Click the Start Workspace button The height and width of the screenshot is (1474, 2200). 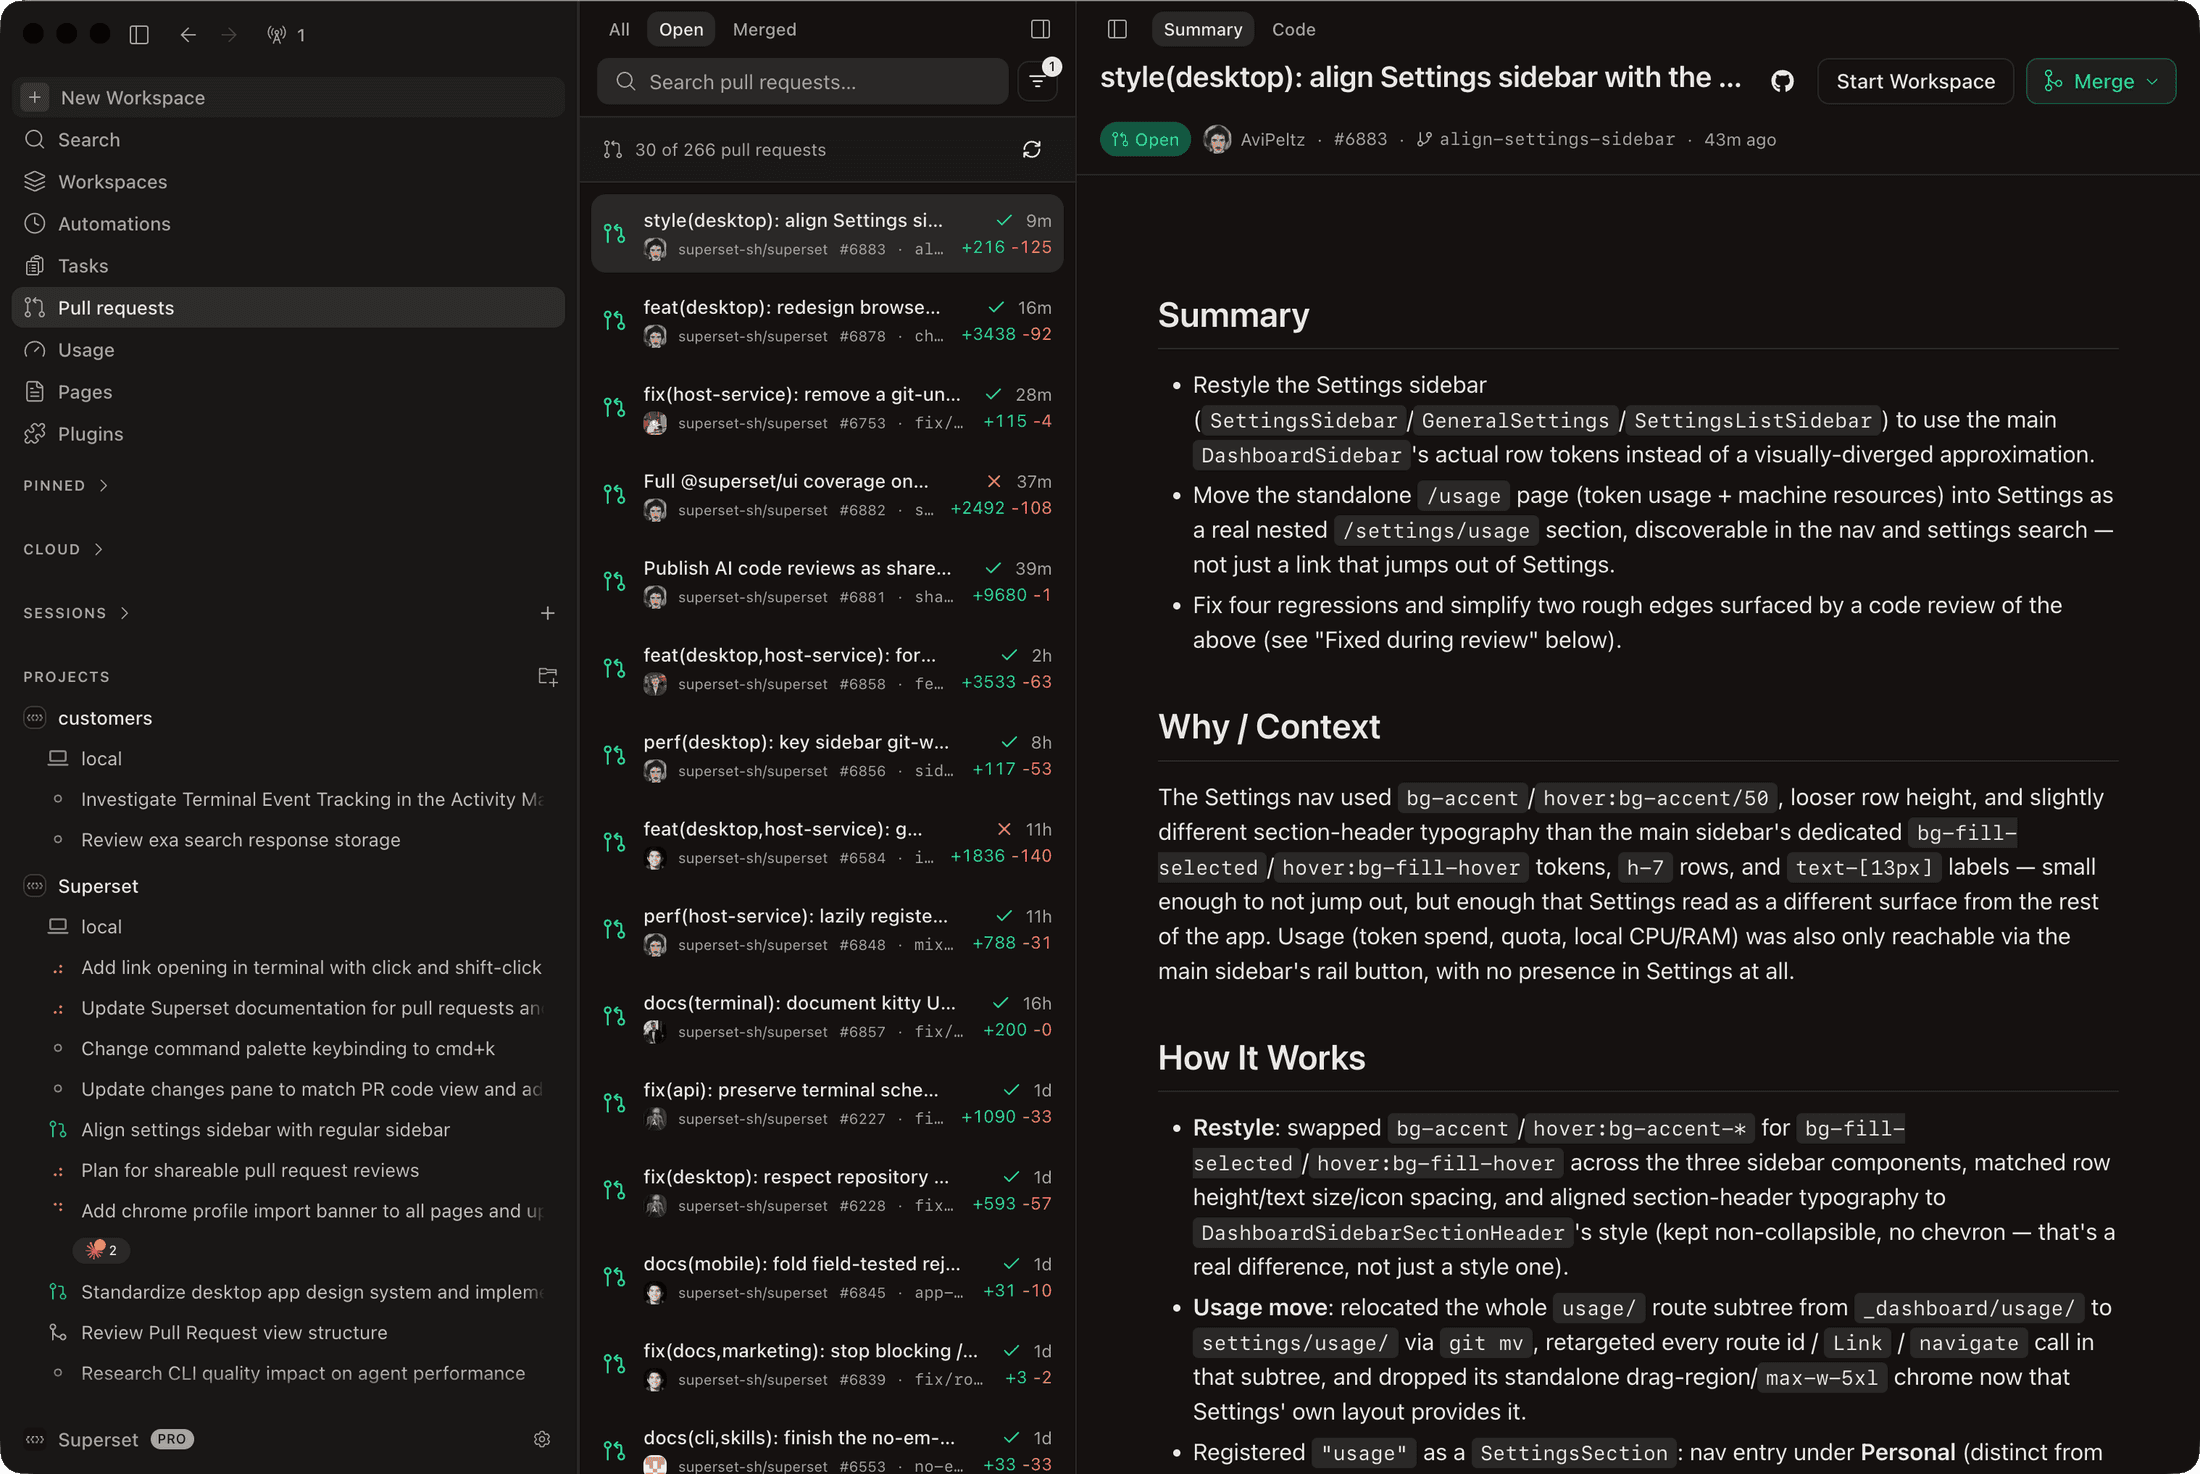(x=1915, y=82)
